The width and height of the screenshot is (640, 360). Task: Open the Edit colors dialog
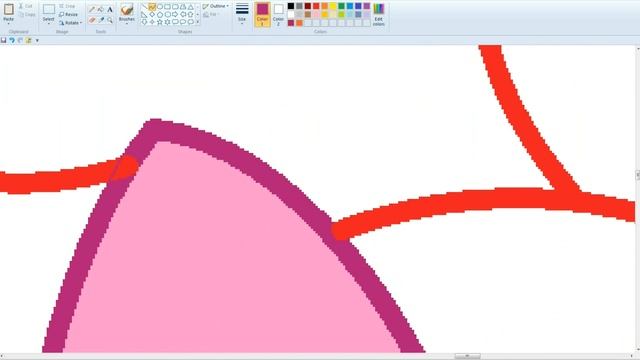[x=378, y=14]
